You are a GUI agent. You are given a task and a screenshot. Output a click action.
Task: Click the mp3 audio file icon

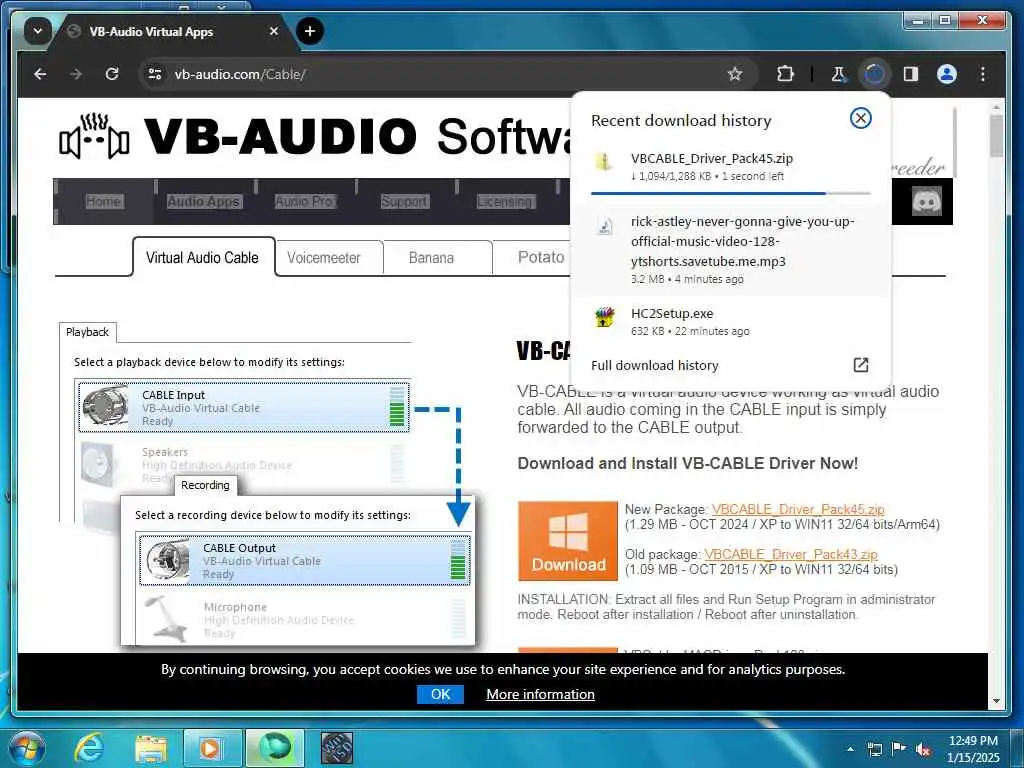[x=605, y=226]
